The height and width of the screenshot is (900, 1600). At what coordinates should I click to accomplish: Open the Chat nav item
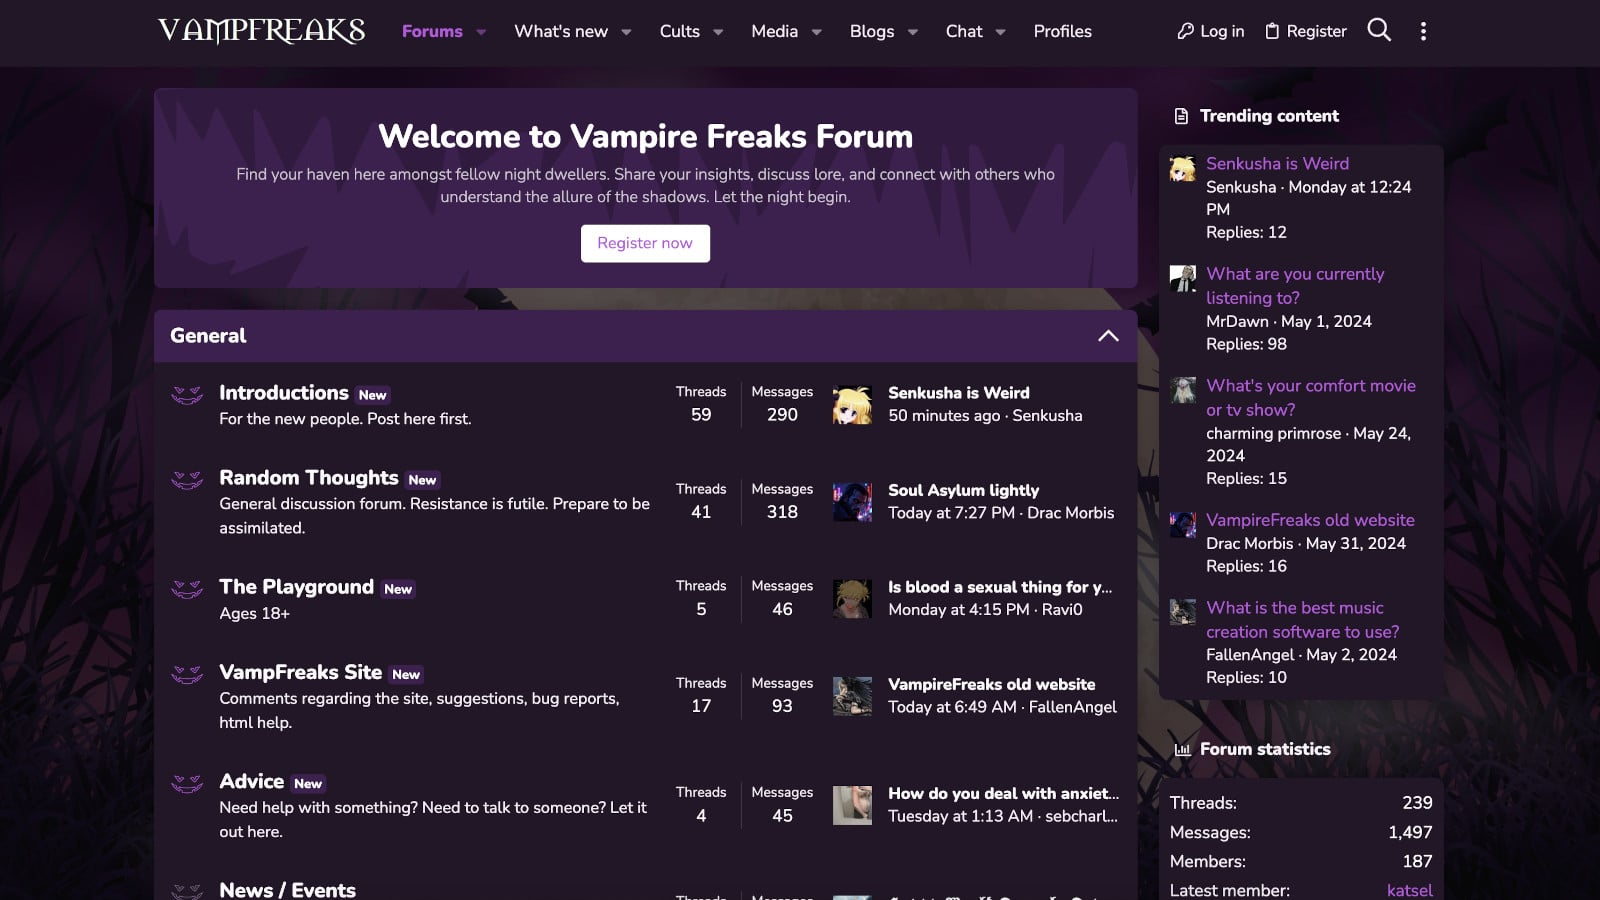tap(964, 31)
